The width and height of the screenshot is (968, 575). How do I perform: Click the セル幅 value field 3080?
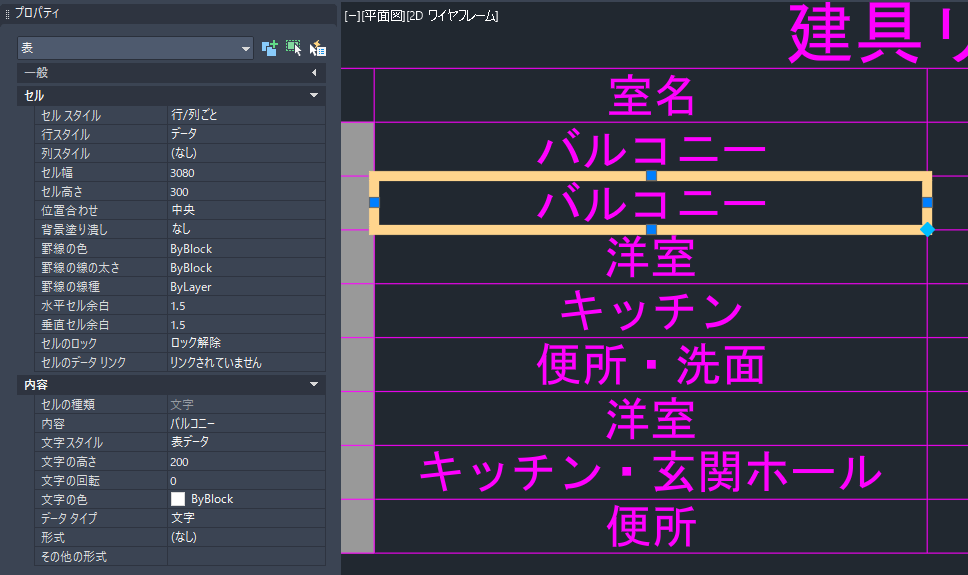point(245,173)
